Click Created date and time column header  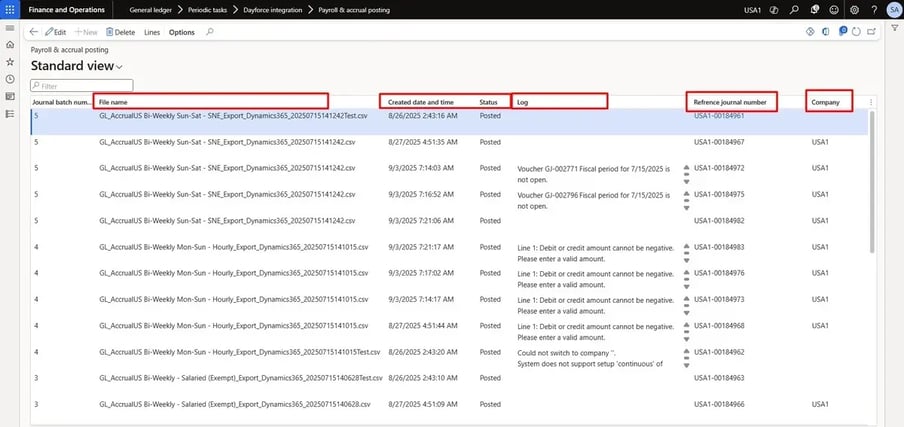pos(421,102)
